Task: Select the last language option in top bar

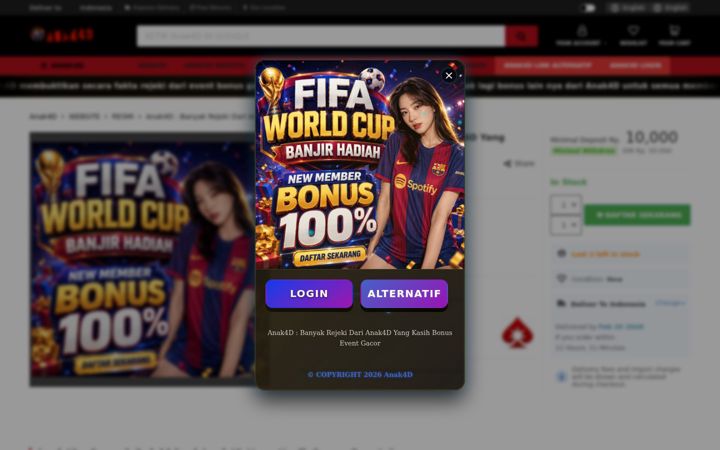Action: (671, 8)
